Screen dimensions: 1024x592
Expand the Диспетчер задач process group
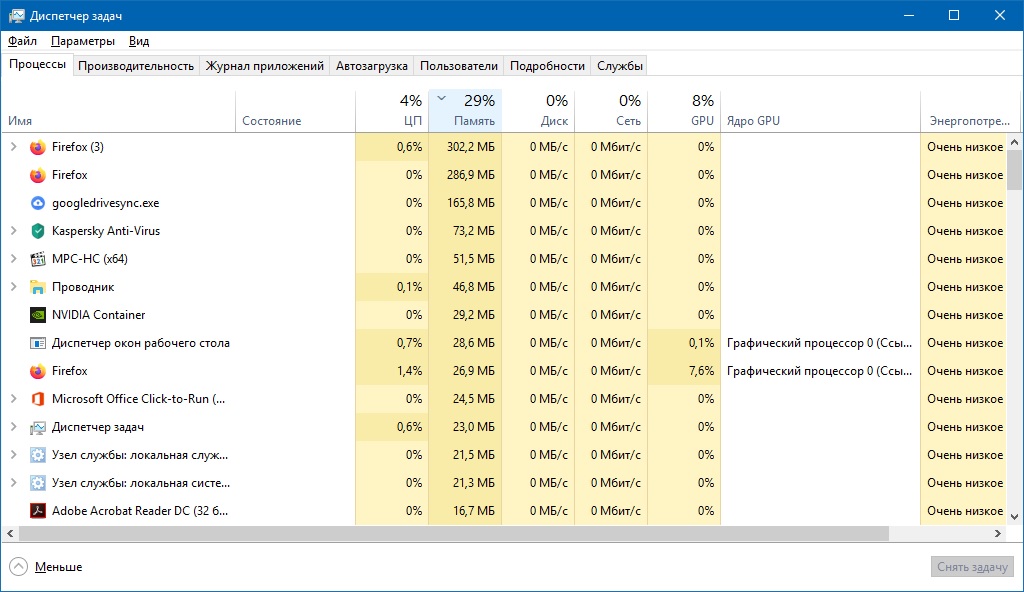click(13, 427)
